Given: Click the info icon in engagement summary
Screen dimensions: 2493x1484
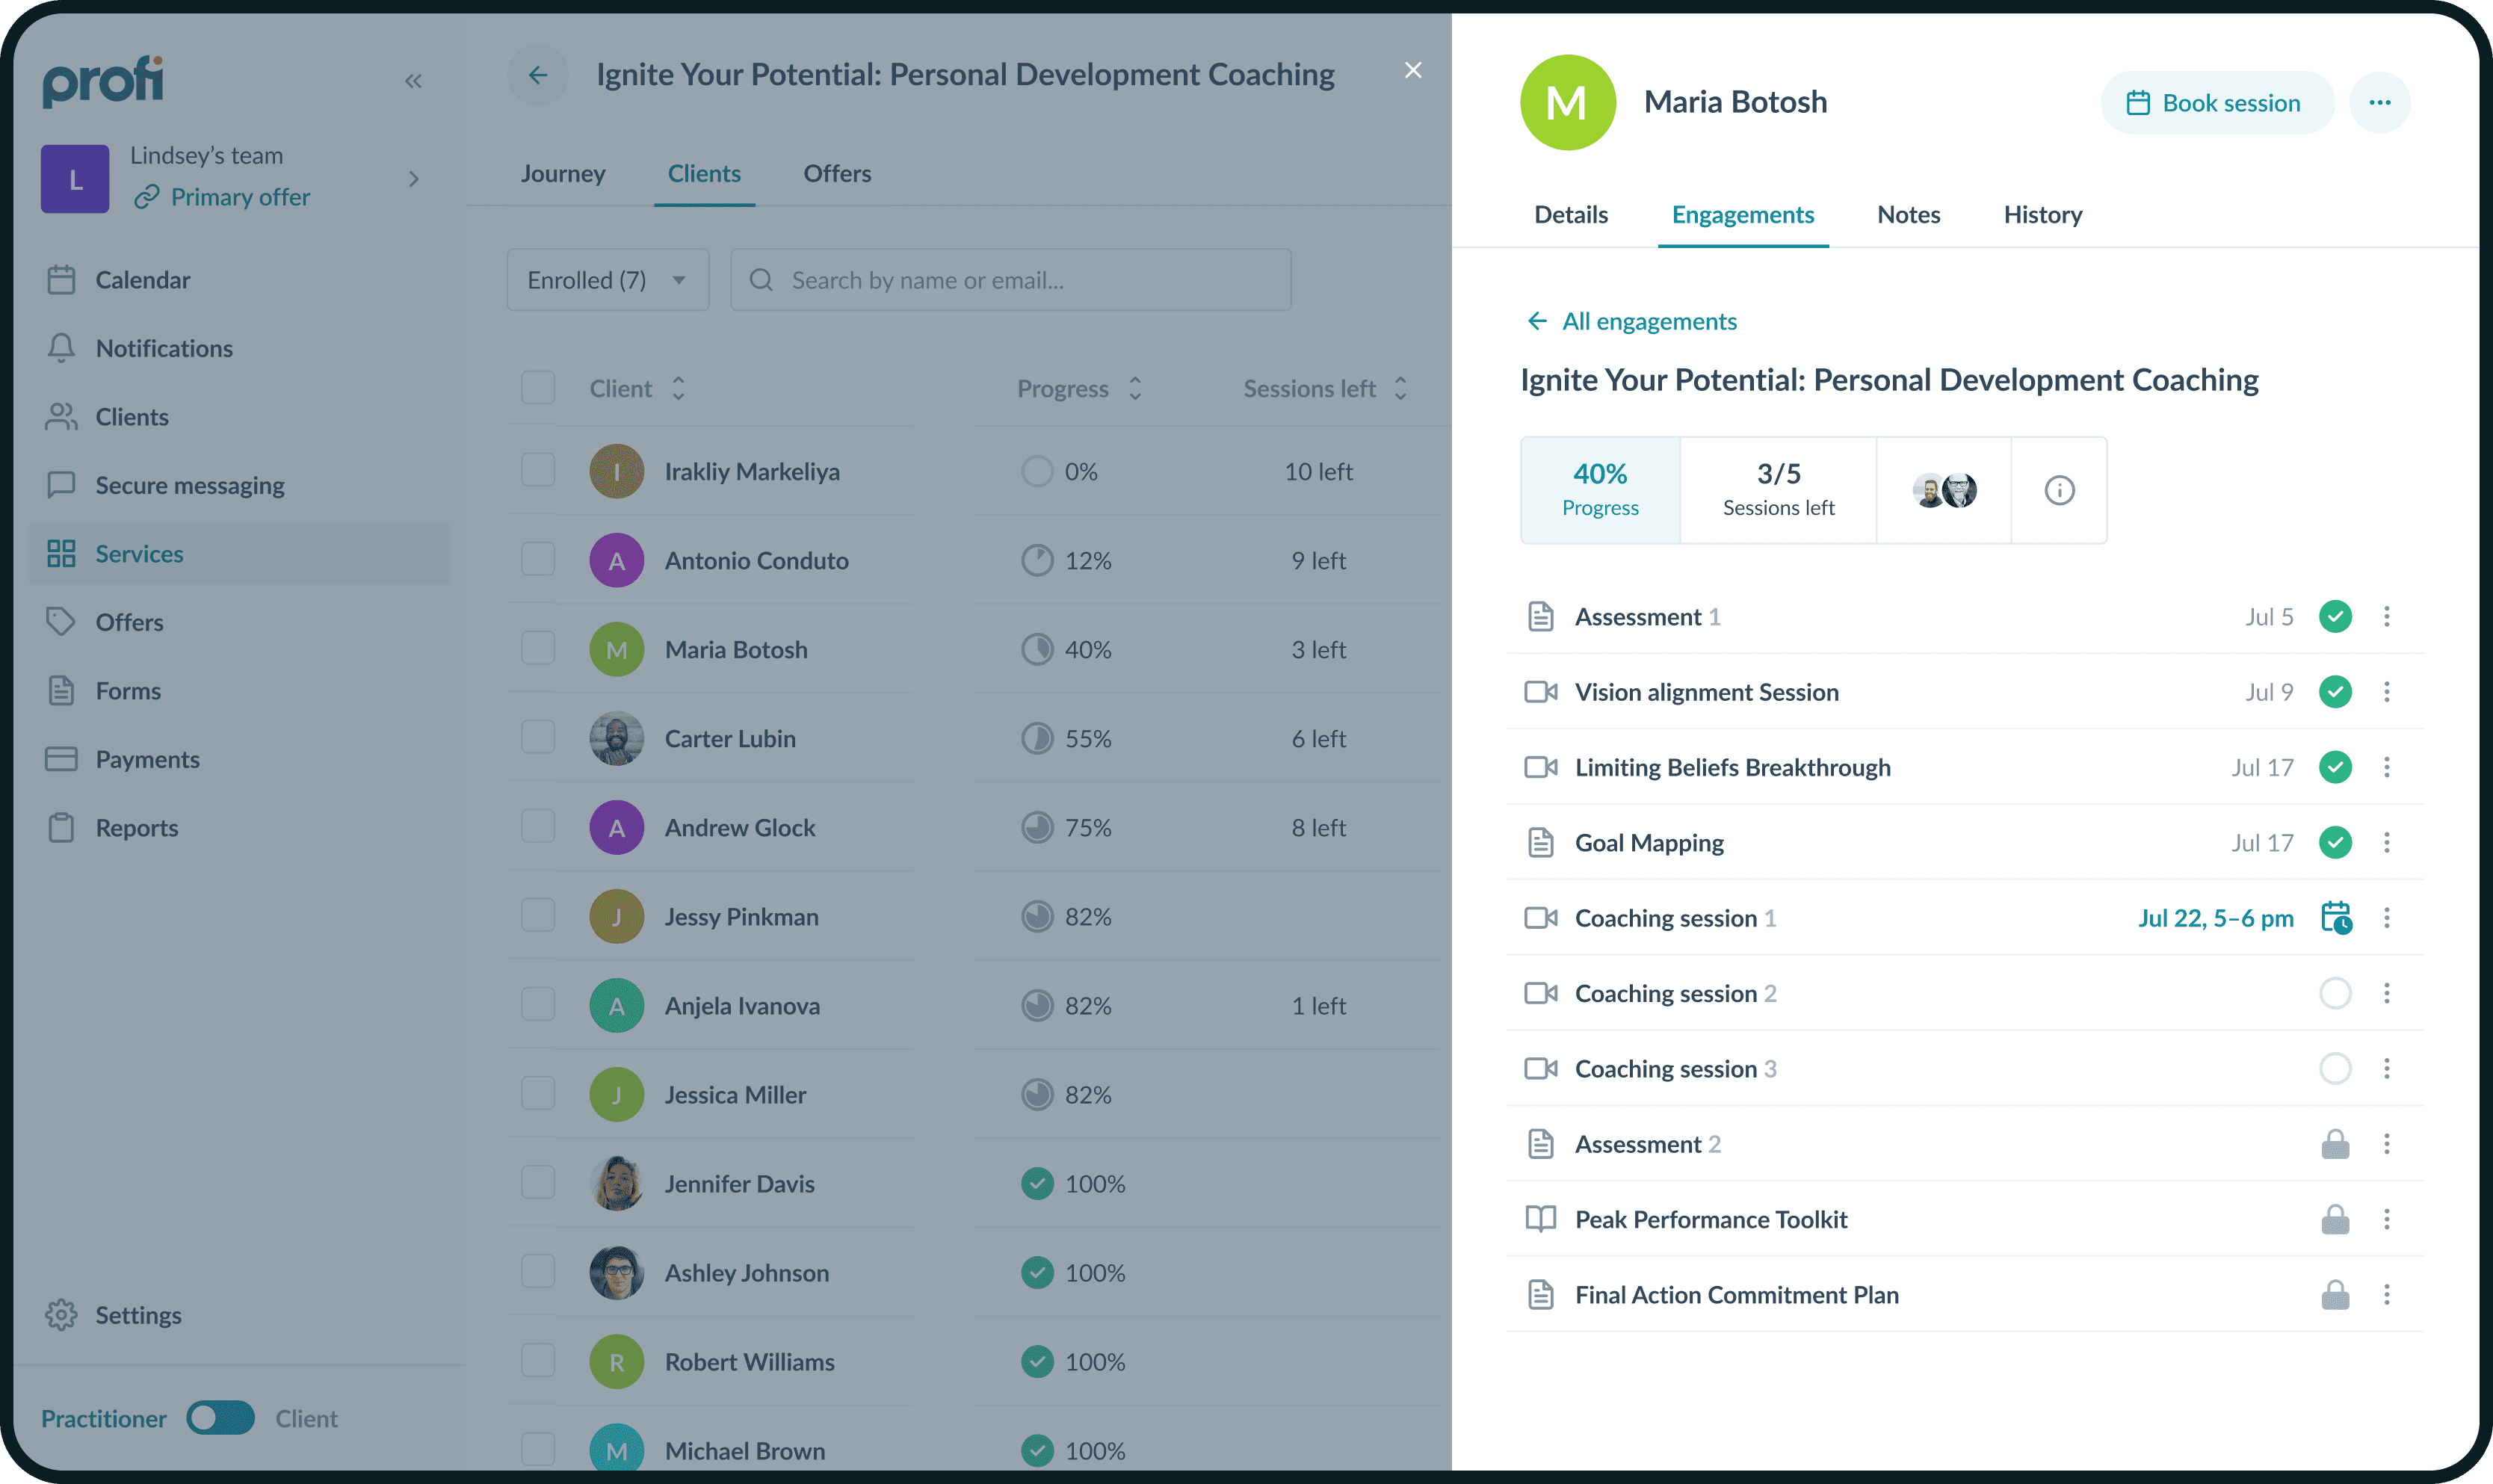Looking at the screenshot, I should click(x=2058, y=490).
